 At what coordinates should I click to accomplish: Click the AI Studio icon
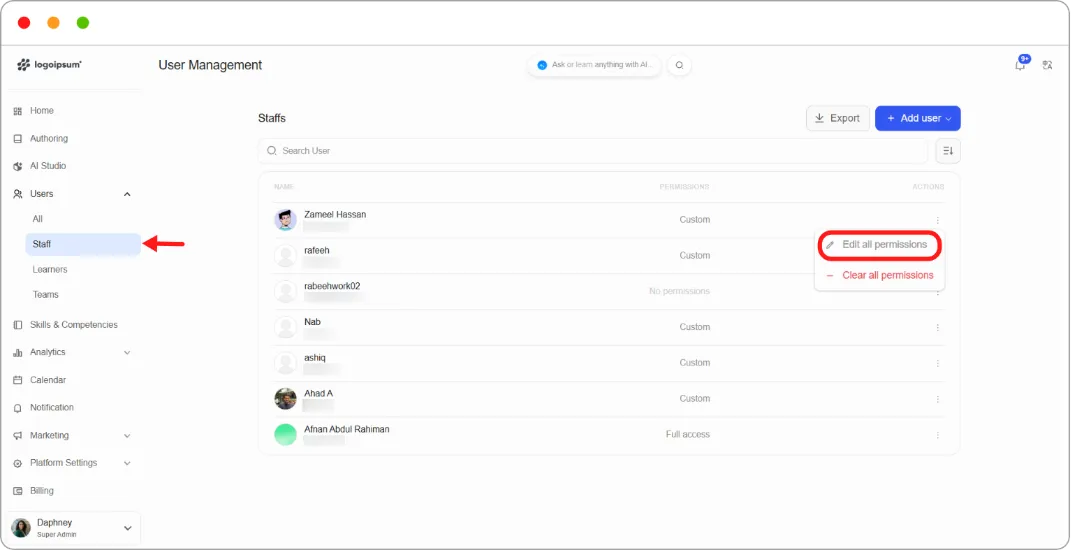[18, 167]
